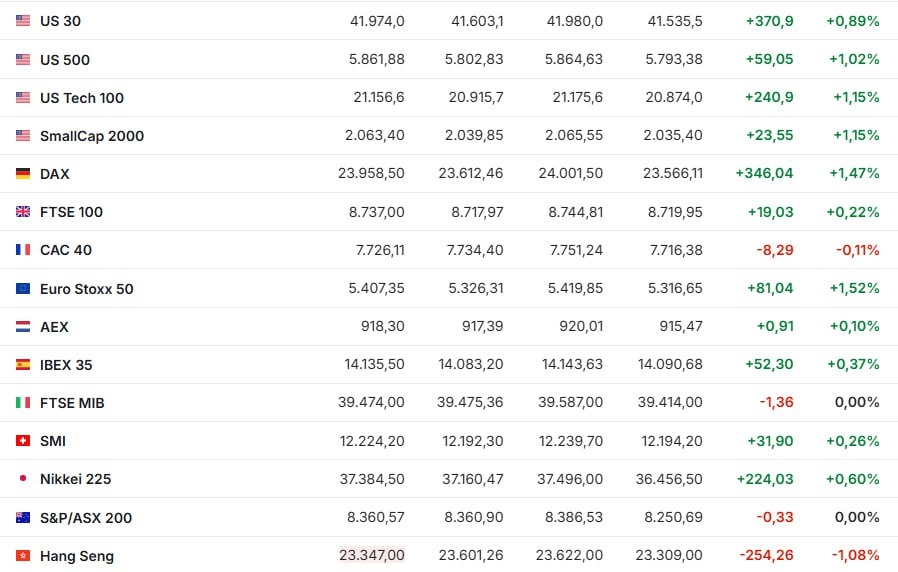
Task: Click the German flag icon next to DAX
Action: click(x=23, y=173)
